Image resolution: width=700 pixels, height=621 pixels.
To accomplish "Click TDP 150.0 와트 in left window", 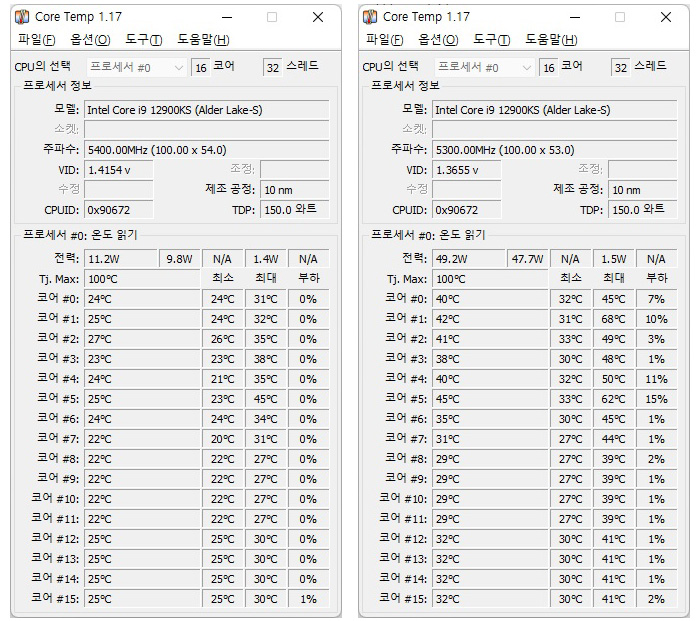I will tap(295, 210).
